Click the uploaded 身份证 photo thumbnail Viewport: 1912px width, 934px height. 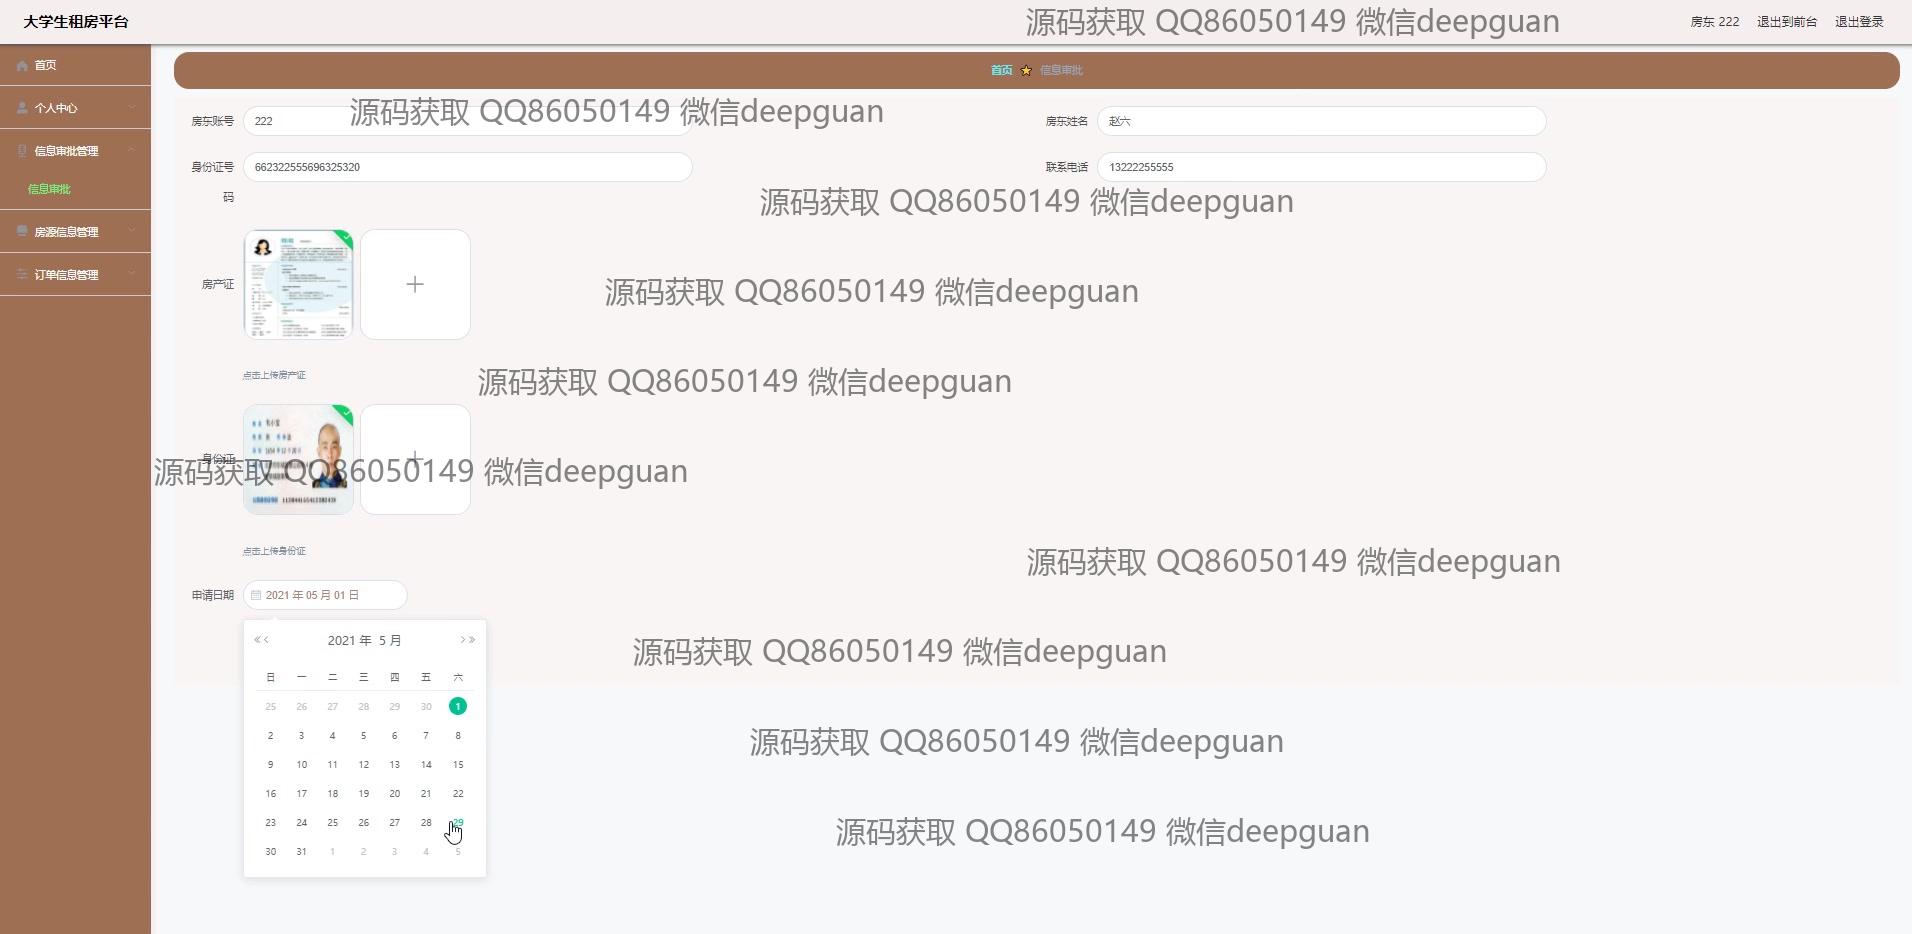point(298,460)
